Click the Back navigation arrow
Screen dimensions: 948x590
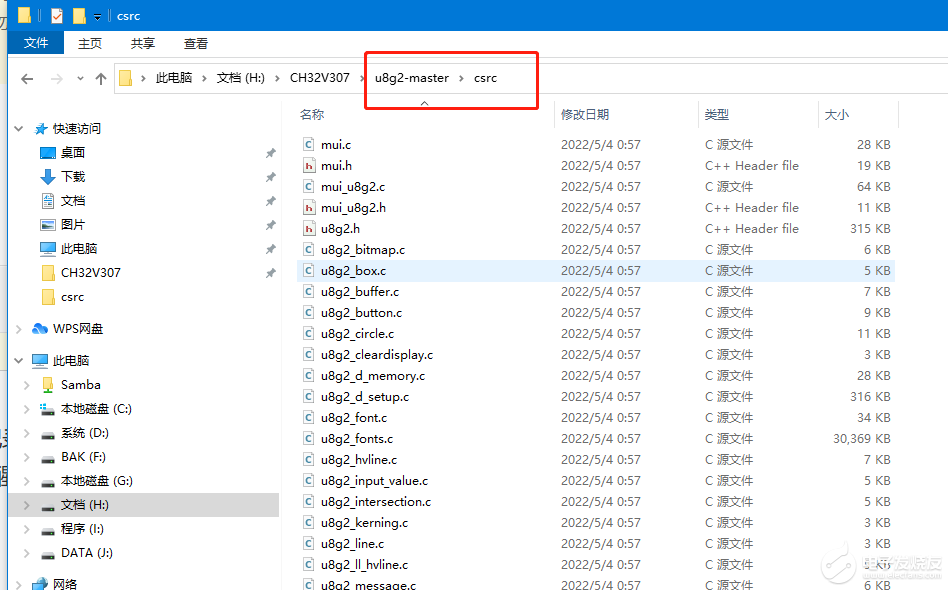[x=27, y=79]
